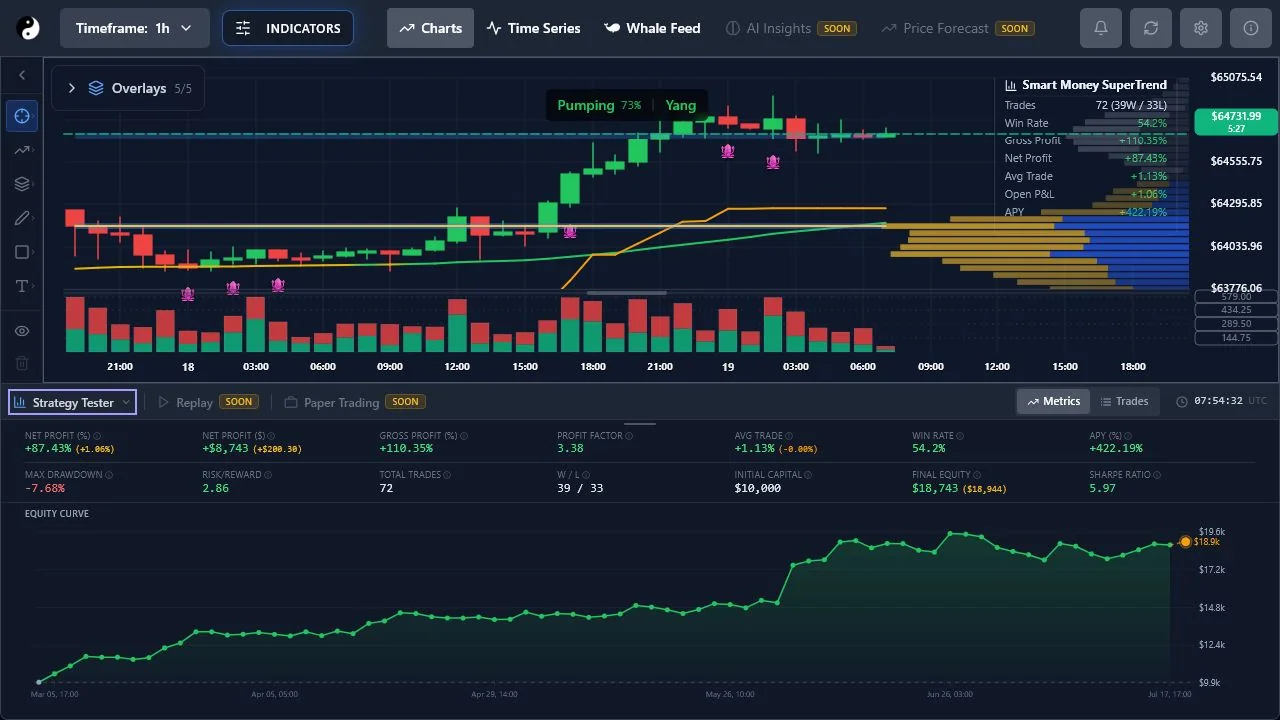Click info icon next to PROFIT FACTOR
This screenshot has width=1280, height=720.
pyautogui.click(x=631, y=436)
